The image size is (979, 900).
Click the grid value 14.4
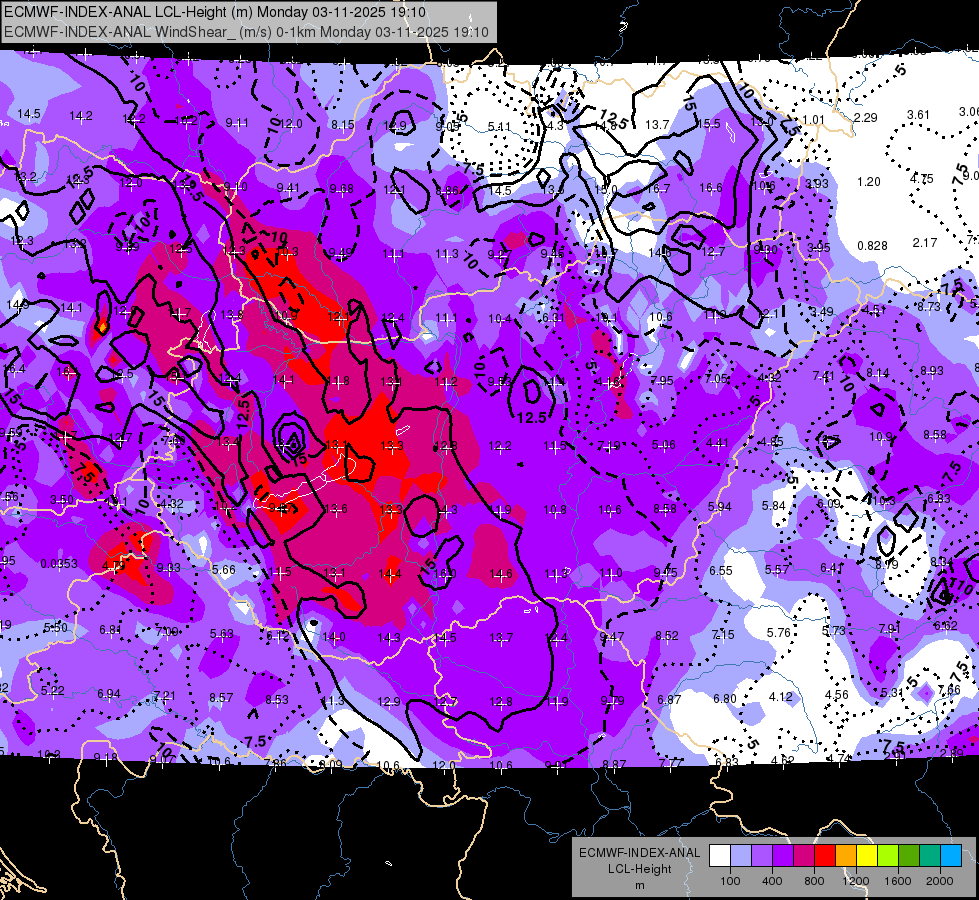[390, 573]
